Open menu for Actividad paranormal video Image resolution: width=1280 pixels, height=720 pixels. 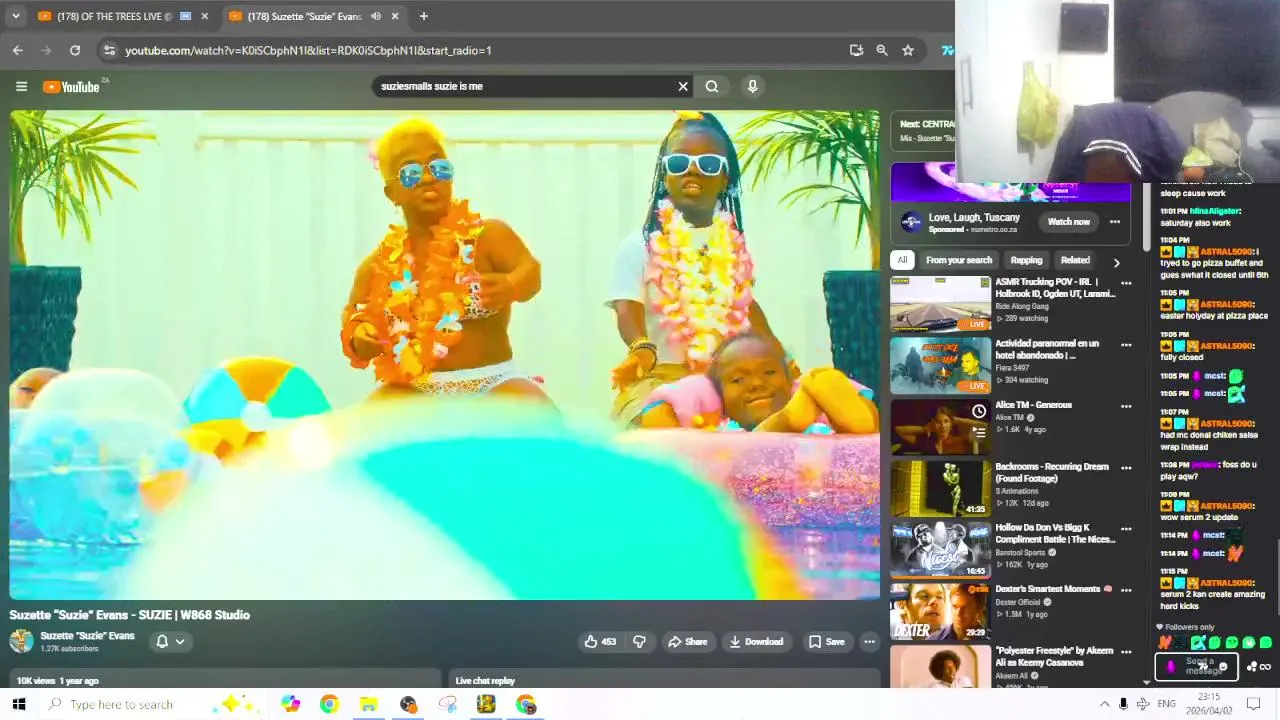click(x=1126, y=345)
